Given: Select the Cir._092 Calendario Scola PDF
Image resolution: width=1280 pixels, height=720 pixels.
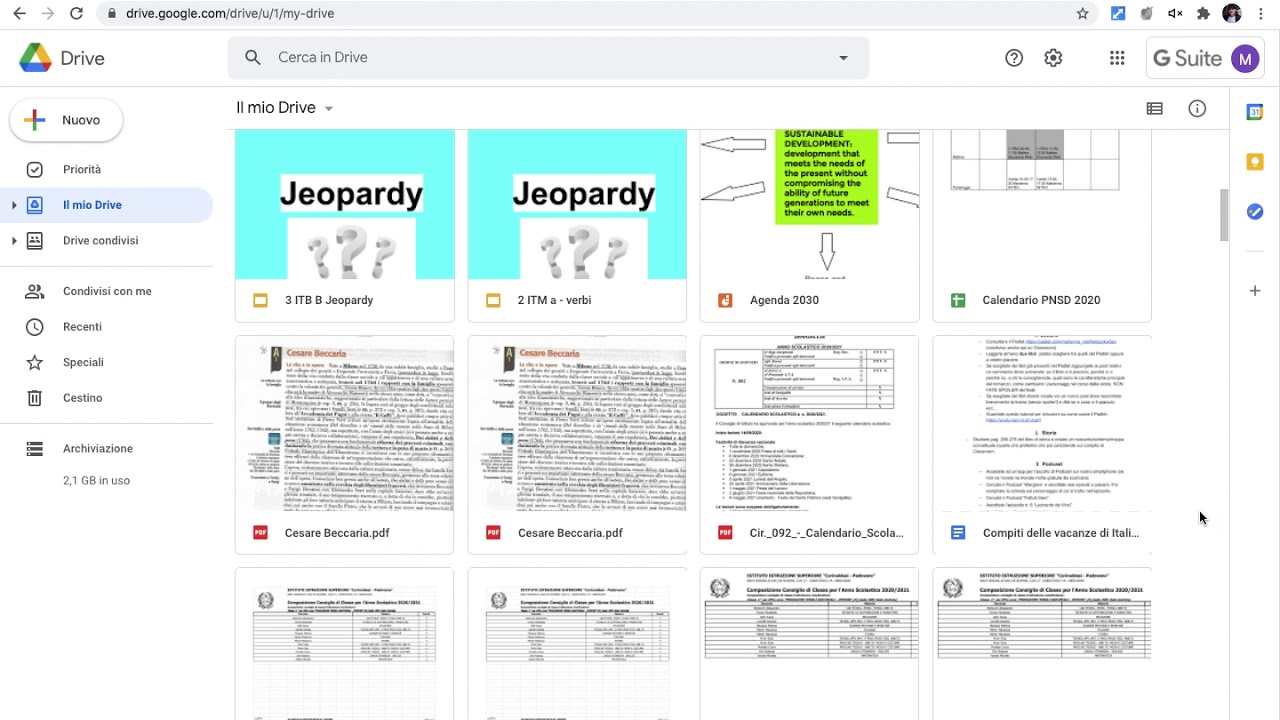Looking at the screenshot, I should 809,445.
